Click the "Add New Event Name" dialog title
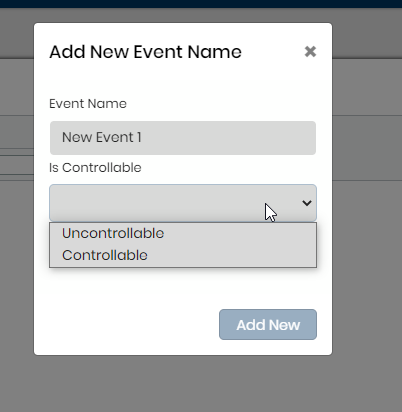Image resolution: width=402 pixels, height=412 pixels. [x=146, y=52]
